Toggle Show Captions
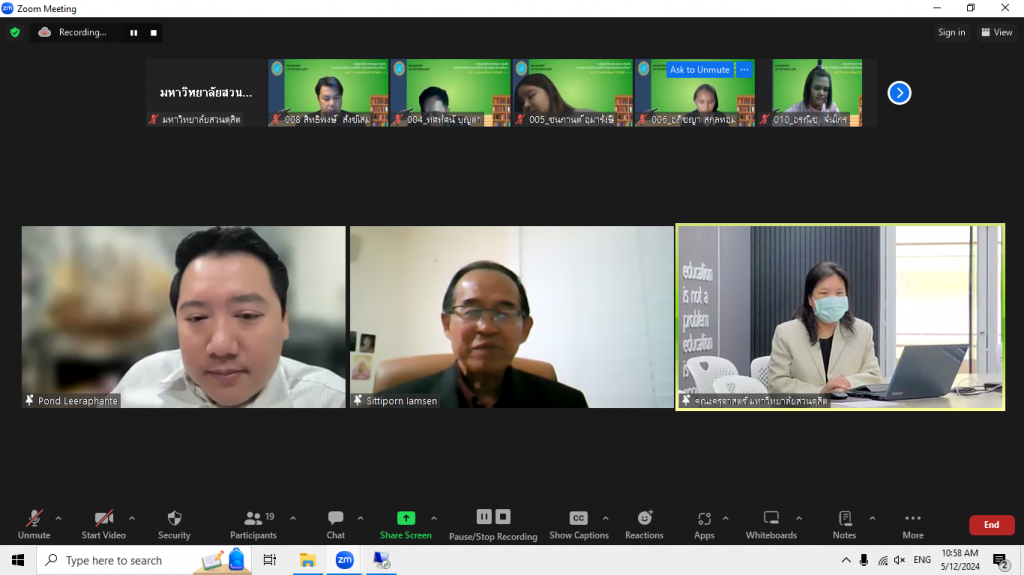Image resolution: width=1024 pixels, height=575 pixels. tap(578, 523)
